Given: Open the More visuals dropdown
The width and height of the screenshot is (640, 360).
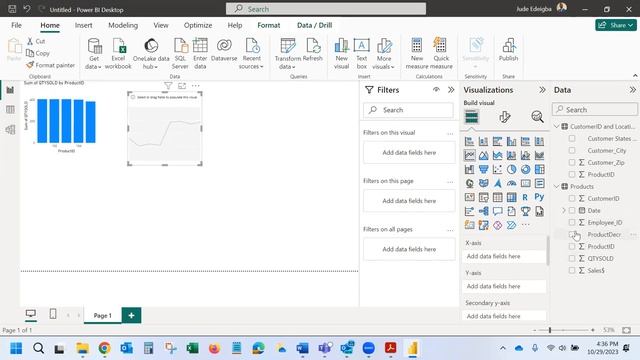Looking at the screenshot, I should [383, 62].
